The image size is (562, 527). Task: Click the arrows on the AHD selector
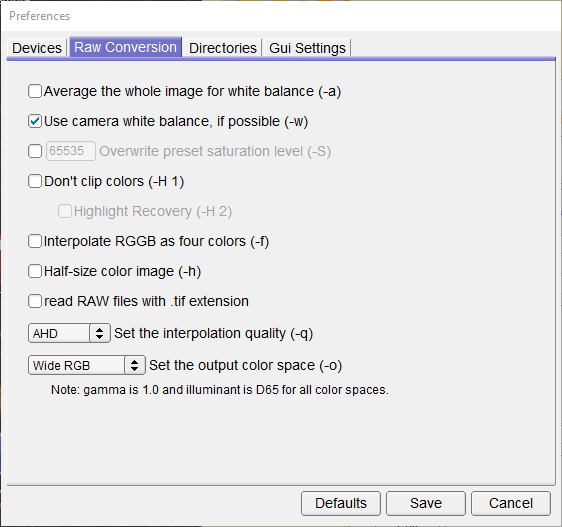tap(100, 333)
